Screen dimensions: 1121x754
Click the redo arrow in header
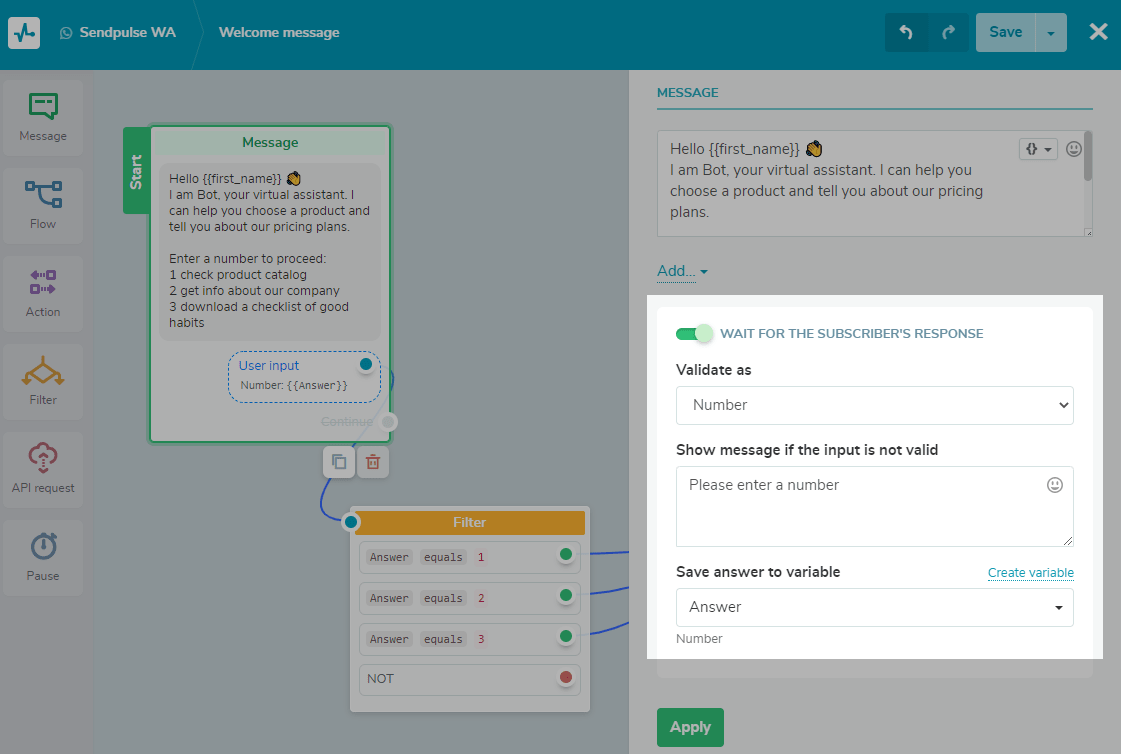(948, 32)
